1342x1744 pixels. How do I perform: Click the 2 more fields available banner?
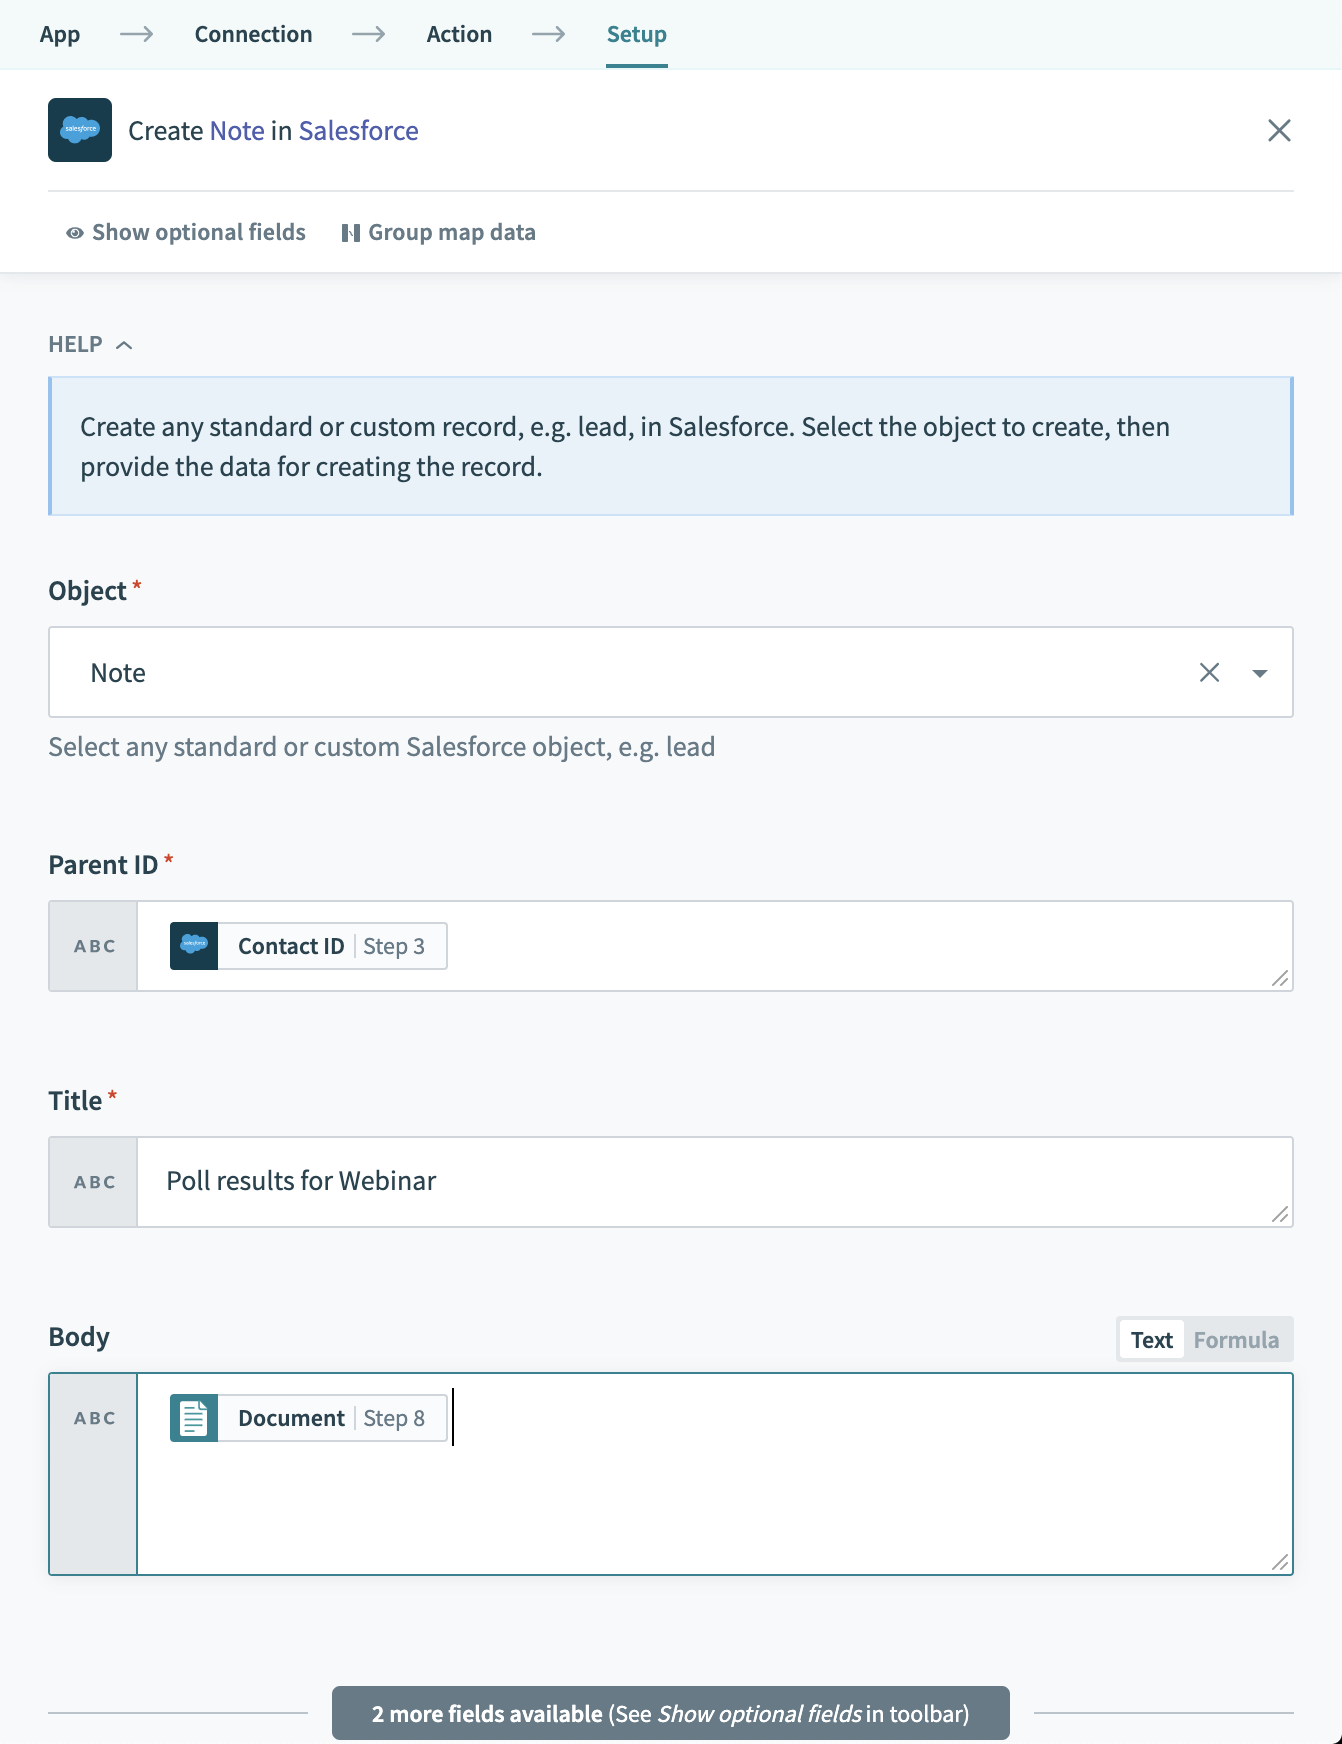click(670, 1713)
